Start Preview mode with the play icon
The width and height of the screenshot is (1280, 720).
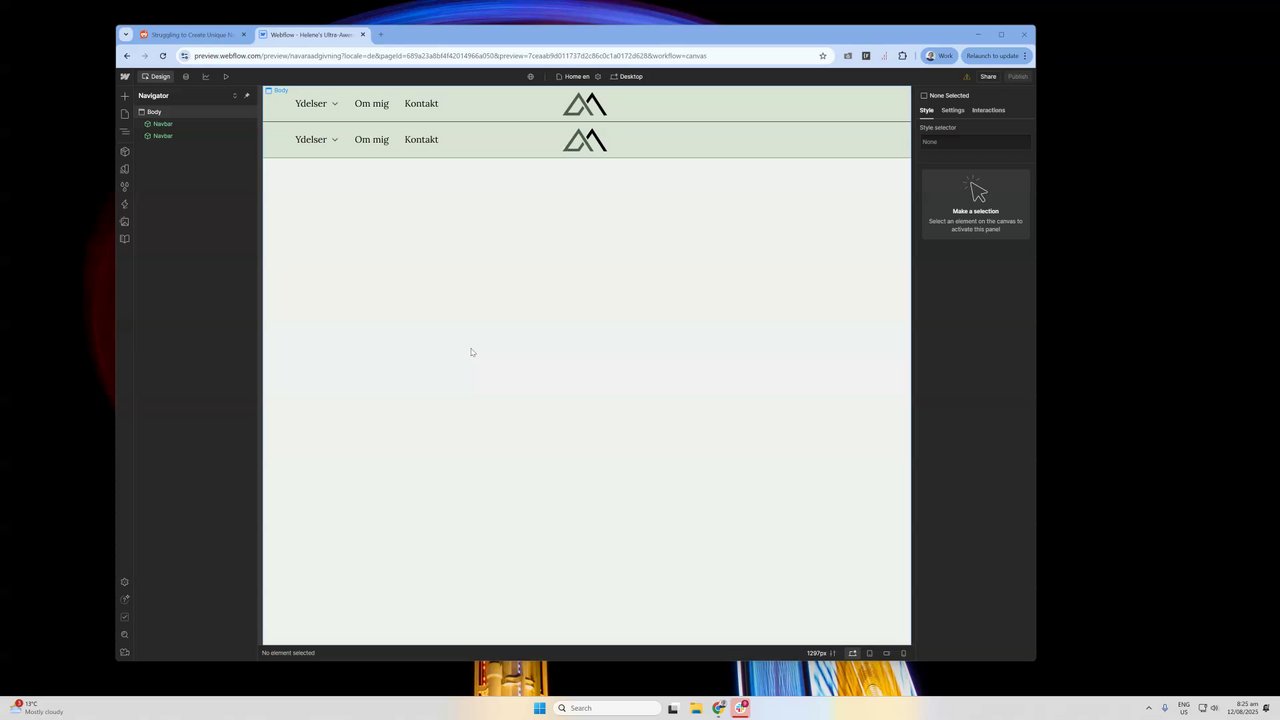(226, 76)
